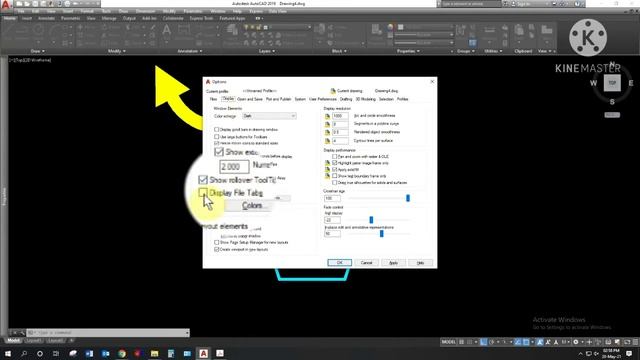Viewport: 640px width, 360px height.
Task: Enable Pan and zoom with raster & OLE
Action: tap(335, 156)
